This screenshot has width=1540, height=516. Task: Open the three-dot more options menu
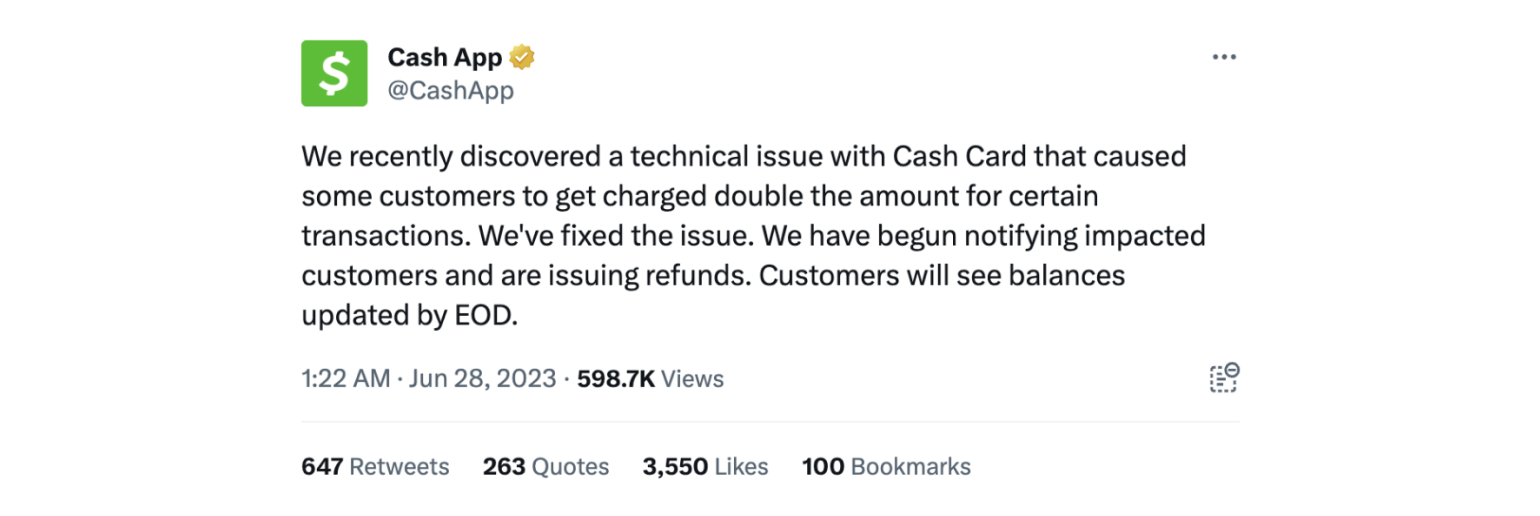tap(1224, 57)
